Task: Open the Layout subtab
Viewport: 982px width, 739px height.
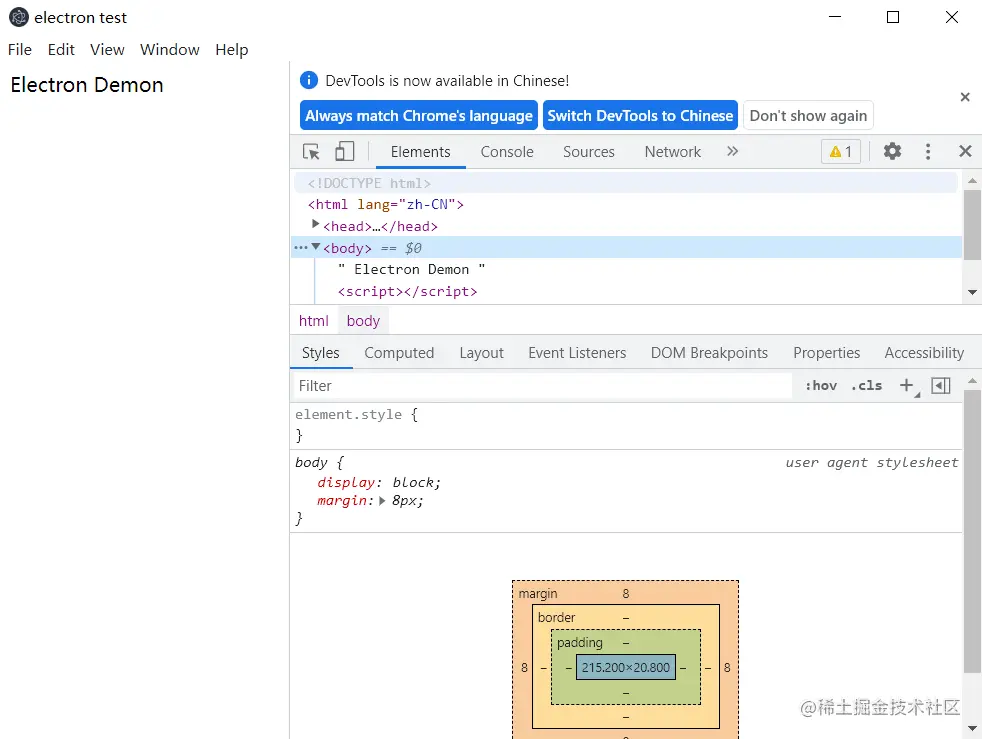Action: click(x=481, y=353)
